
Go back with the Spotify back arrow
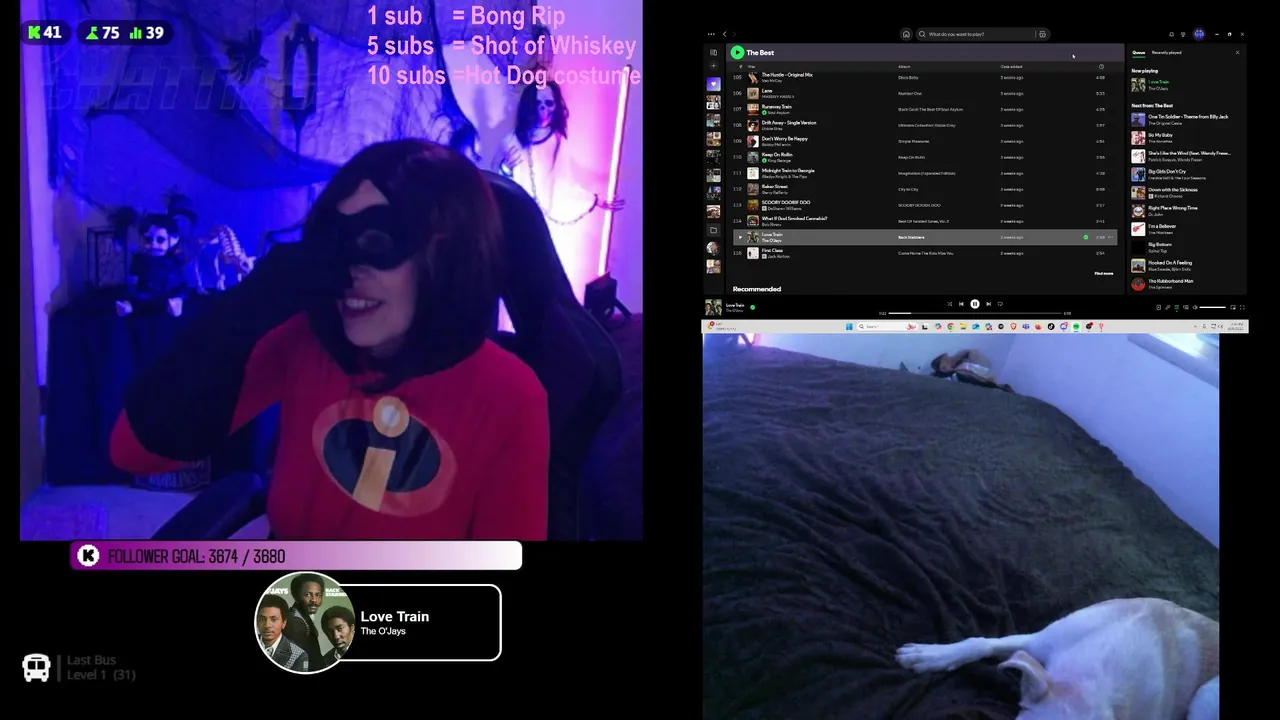725,34
